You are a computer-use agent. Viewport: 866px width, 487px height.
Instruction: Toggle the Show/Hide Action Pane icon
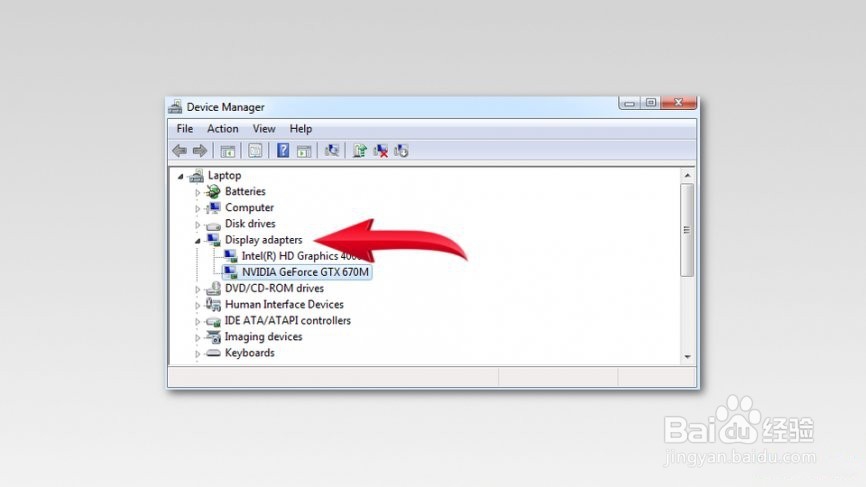tap(304, 150)
